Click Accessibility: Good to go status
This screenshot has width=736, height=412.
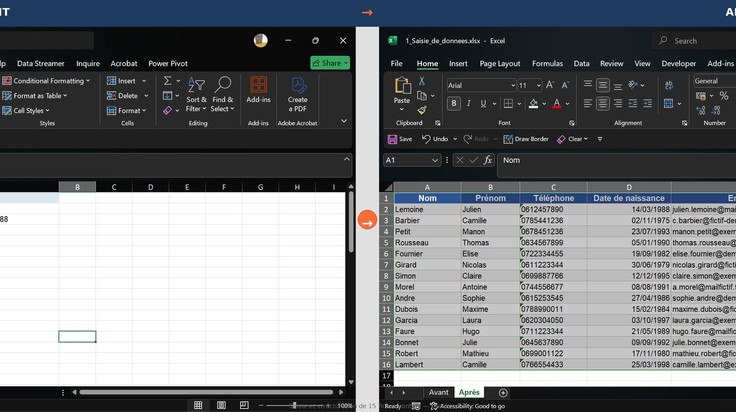tap(468, 406)
